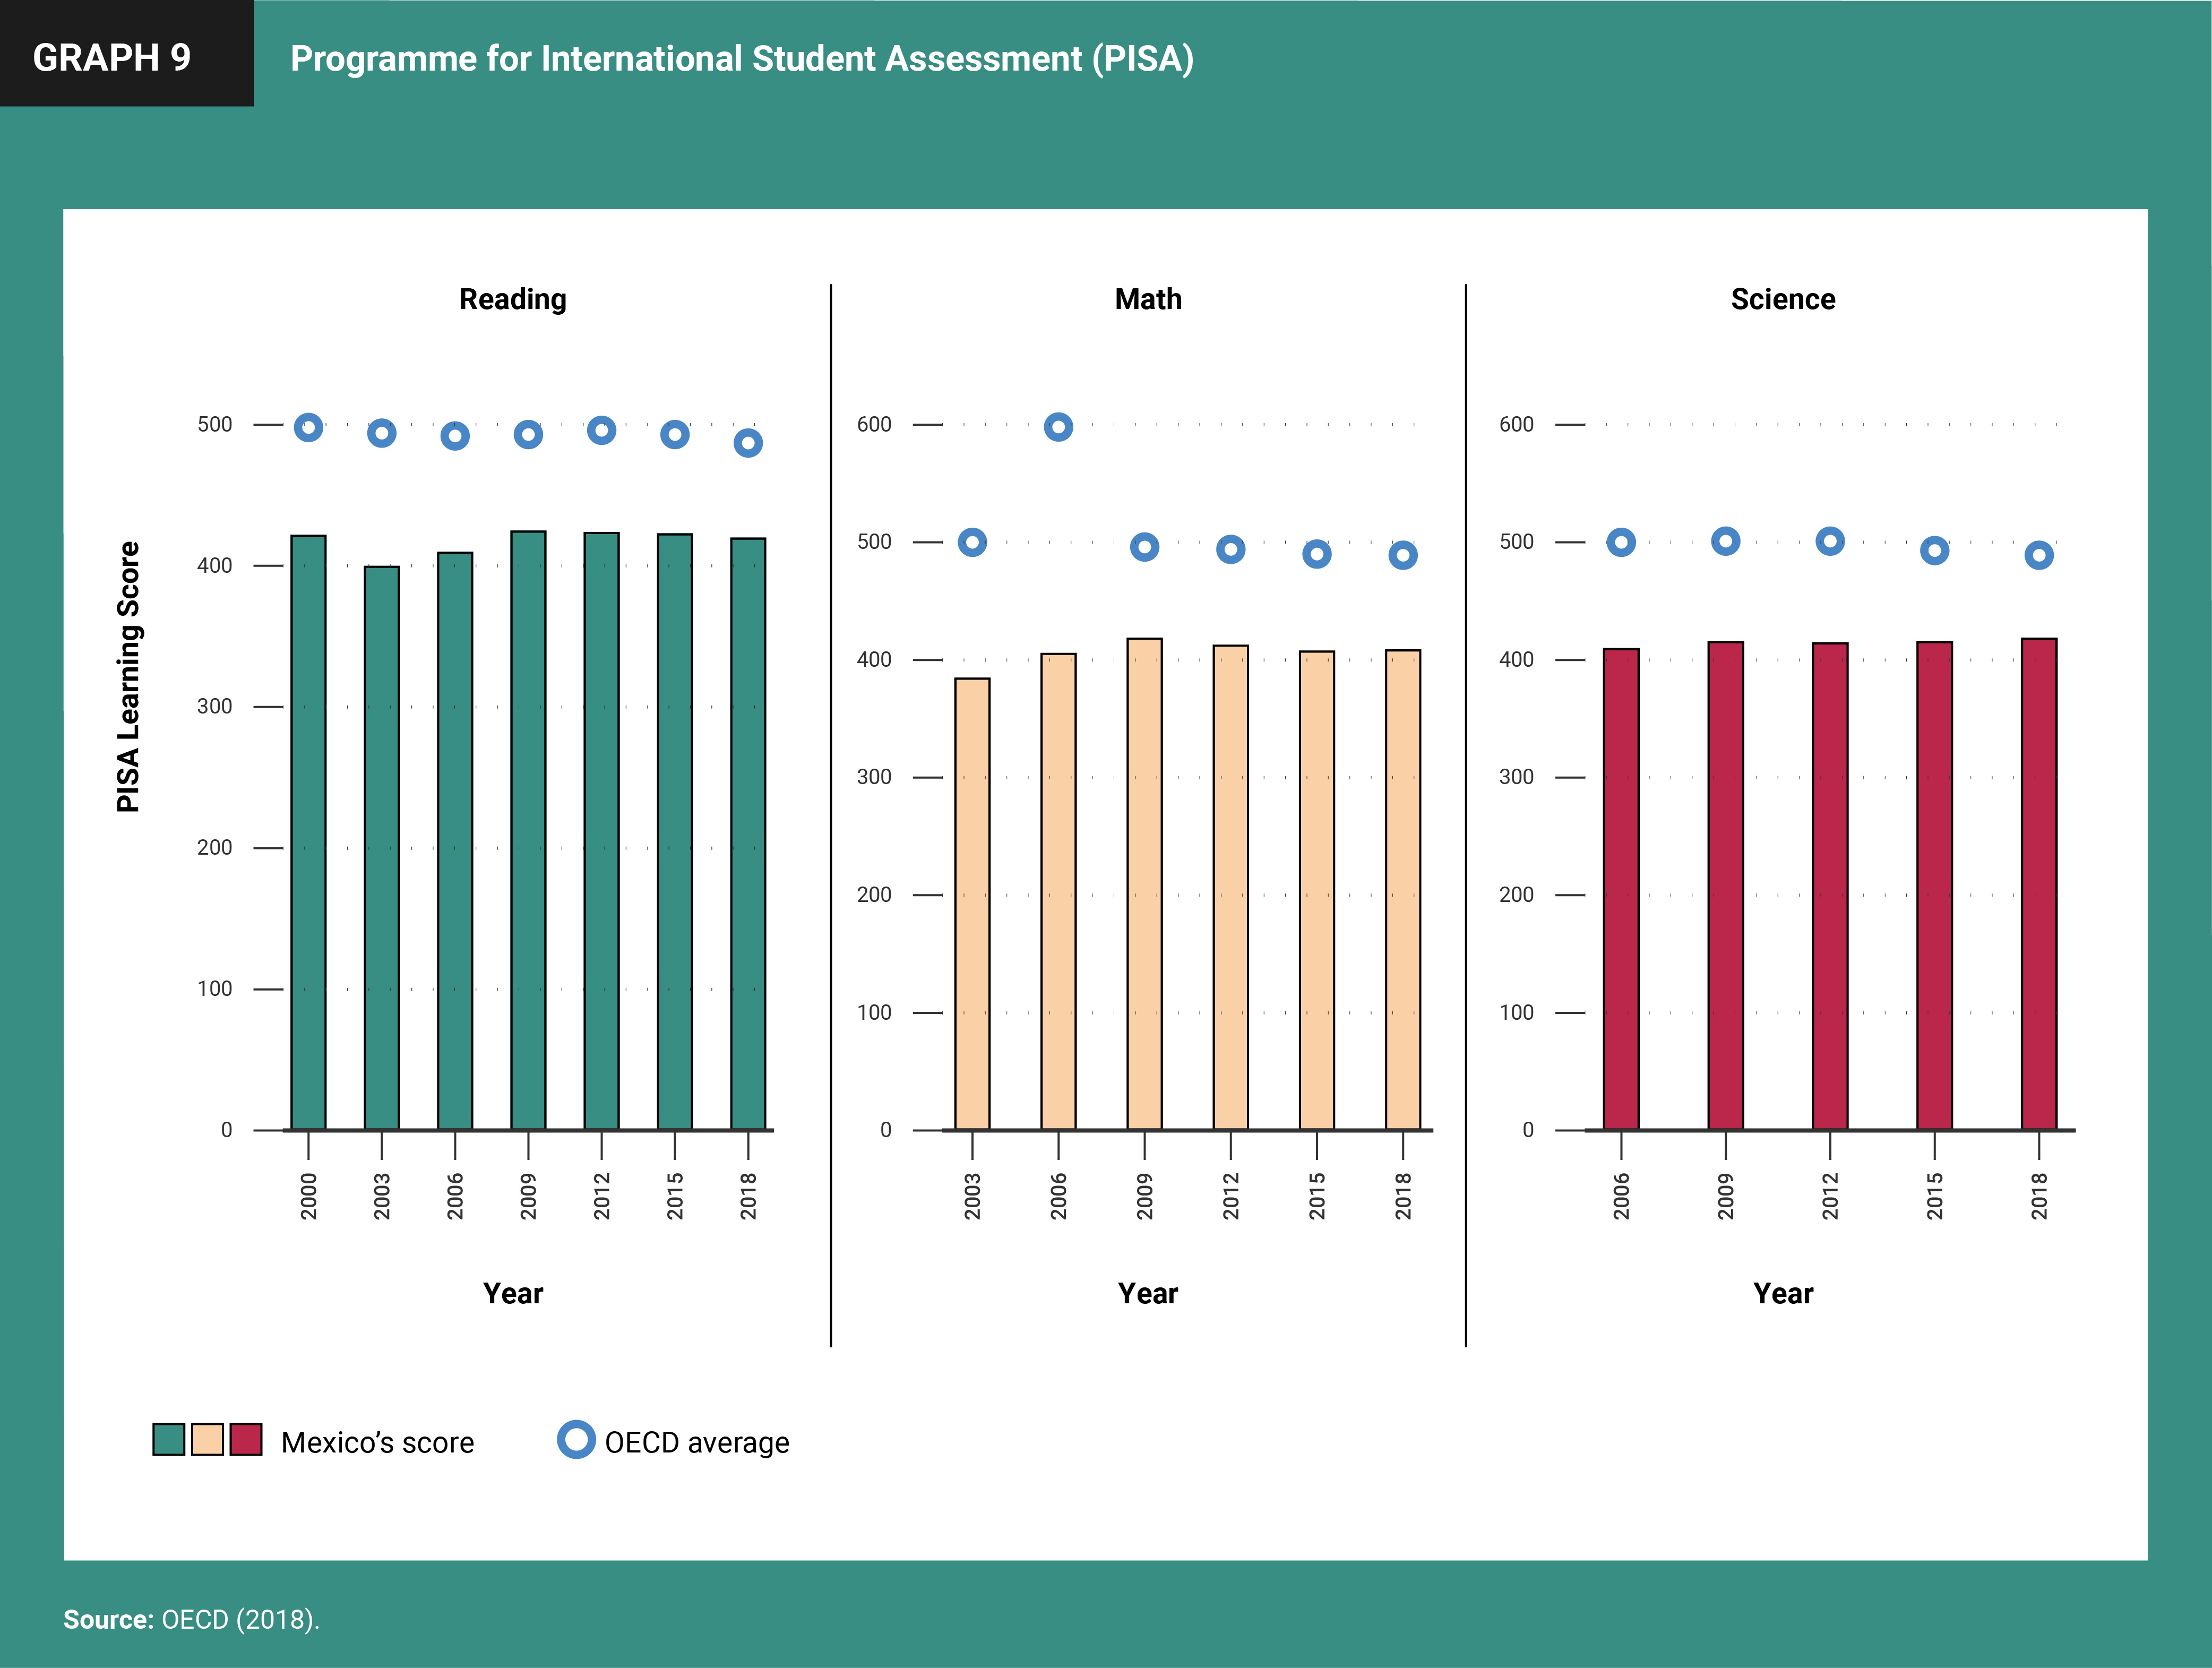Viewport: 2212px width, 1668px height.
Task: Click the 2012 OECD science average marker
Action: coord(1829,541)
